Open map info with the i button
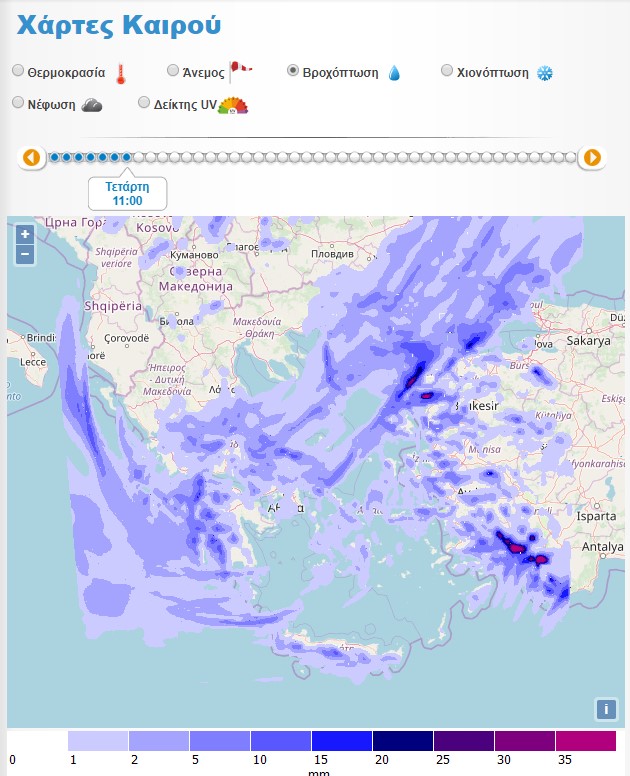 point(606,709)
